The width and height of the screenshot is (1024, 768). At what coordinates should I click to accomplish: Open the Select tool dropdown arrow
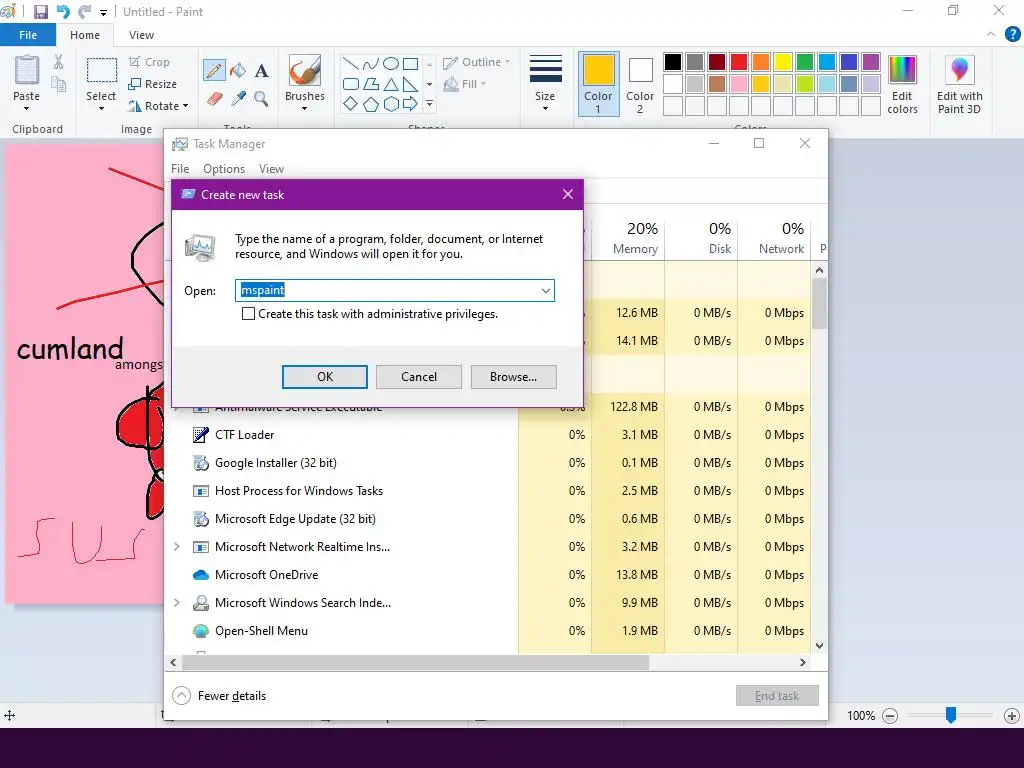tap(101, 108)
